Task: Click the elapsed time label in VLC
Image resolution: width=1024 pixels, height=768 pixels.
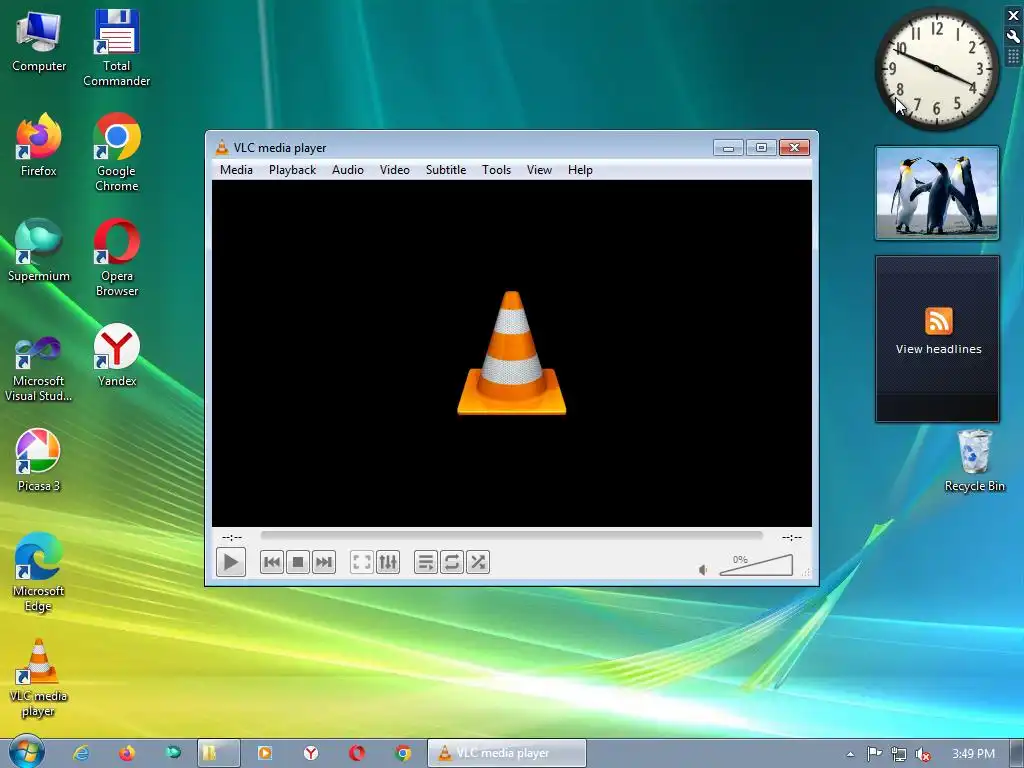Action: point(232,537)
